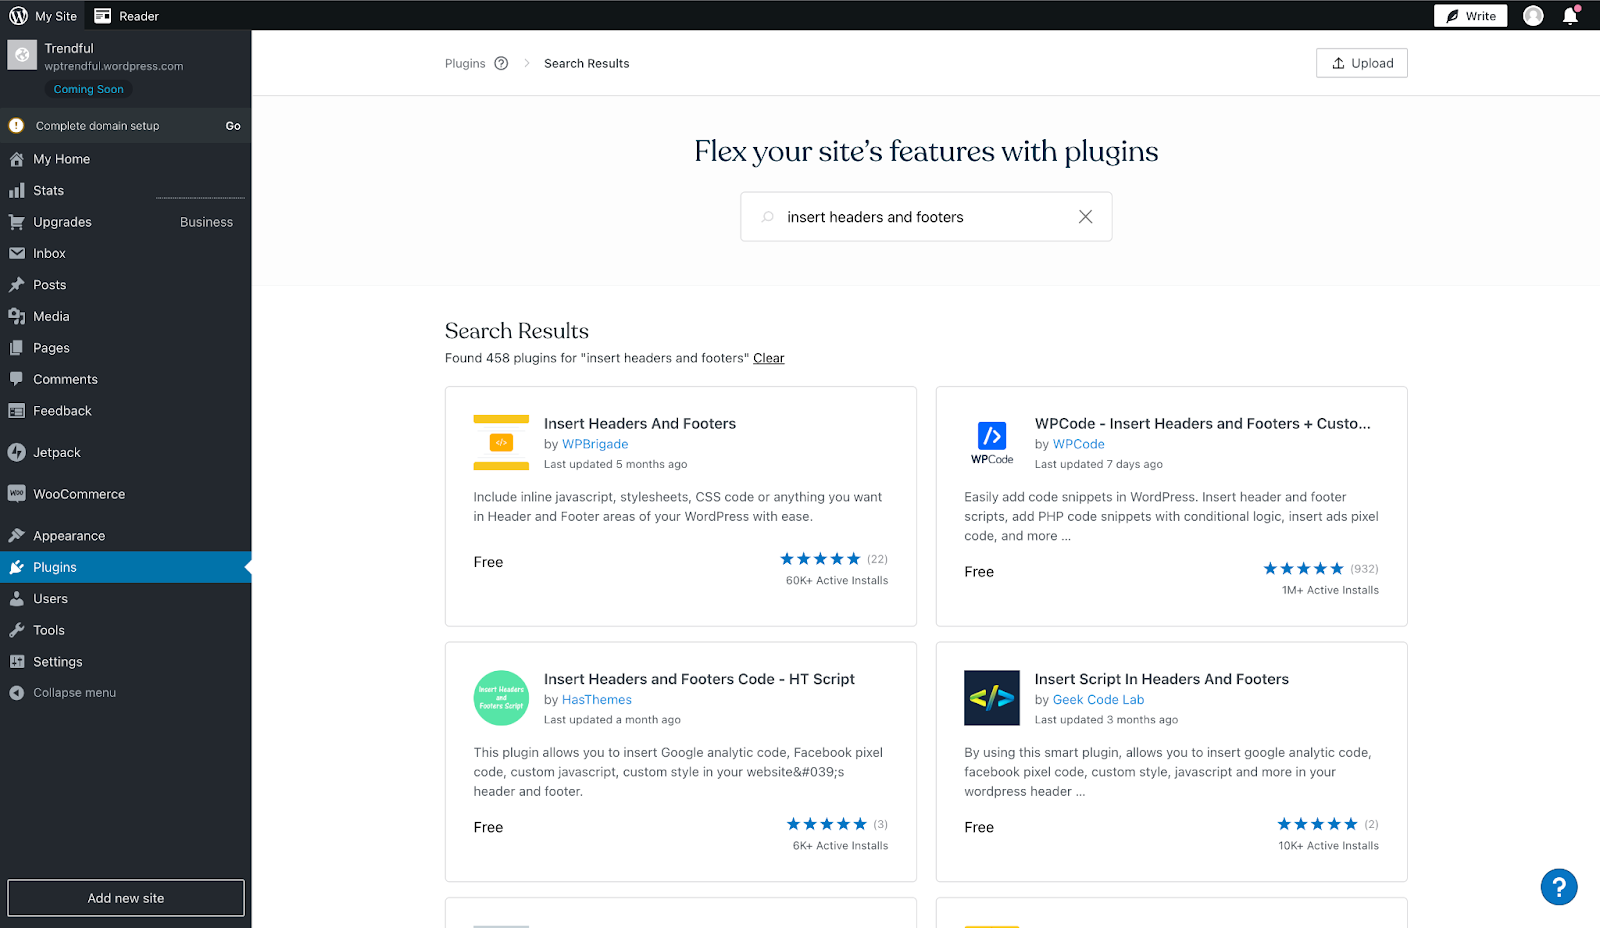Viewport: 1600px width, 928px height.
Task: Click 'Last updated 7 days ago' text
Action: tap(1099, 464)
